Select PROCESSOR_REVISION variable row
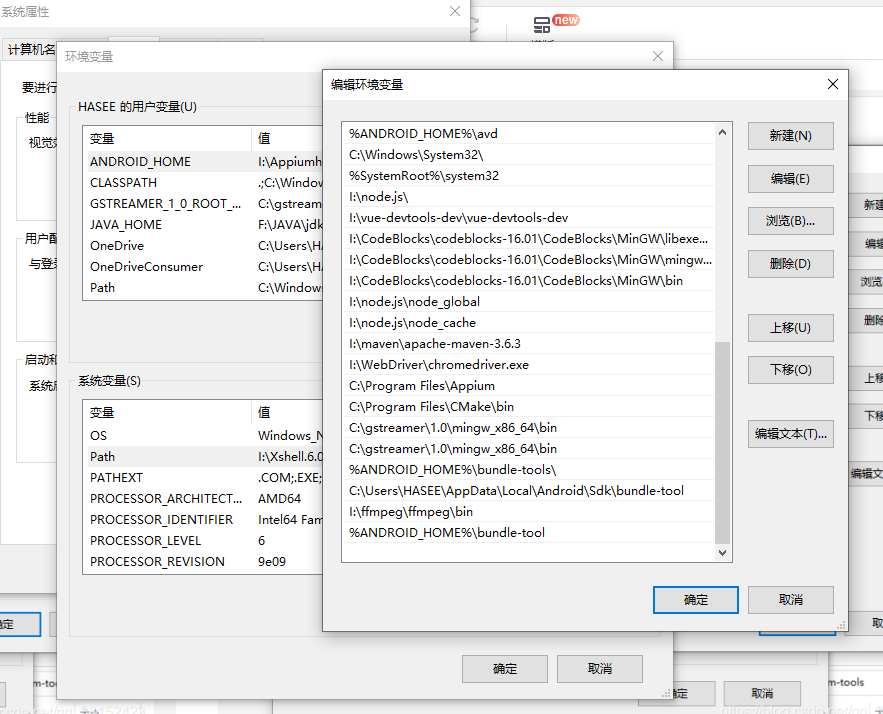 pyautogui.click(x=205, y=562)
